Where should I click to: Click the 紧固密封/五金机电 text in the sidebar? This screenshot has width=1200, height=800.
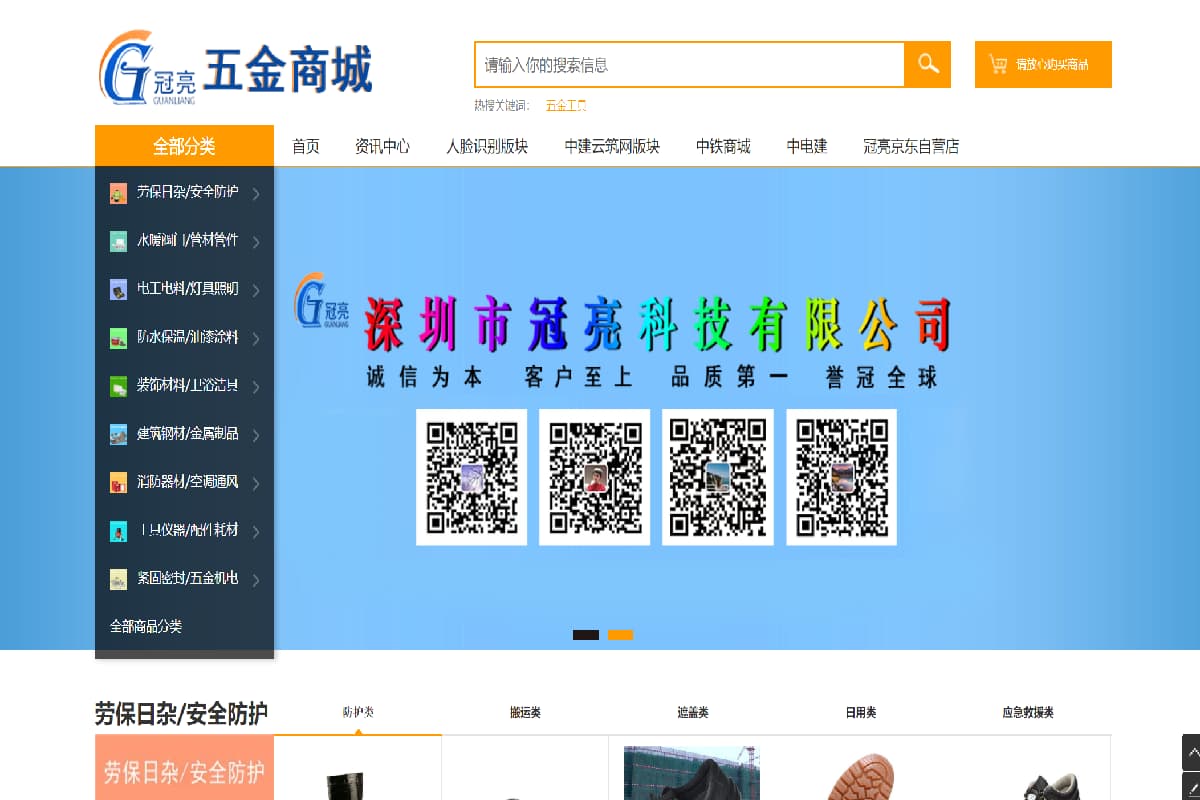(188, 578)
